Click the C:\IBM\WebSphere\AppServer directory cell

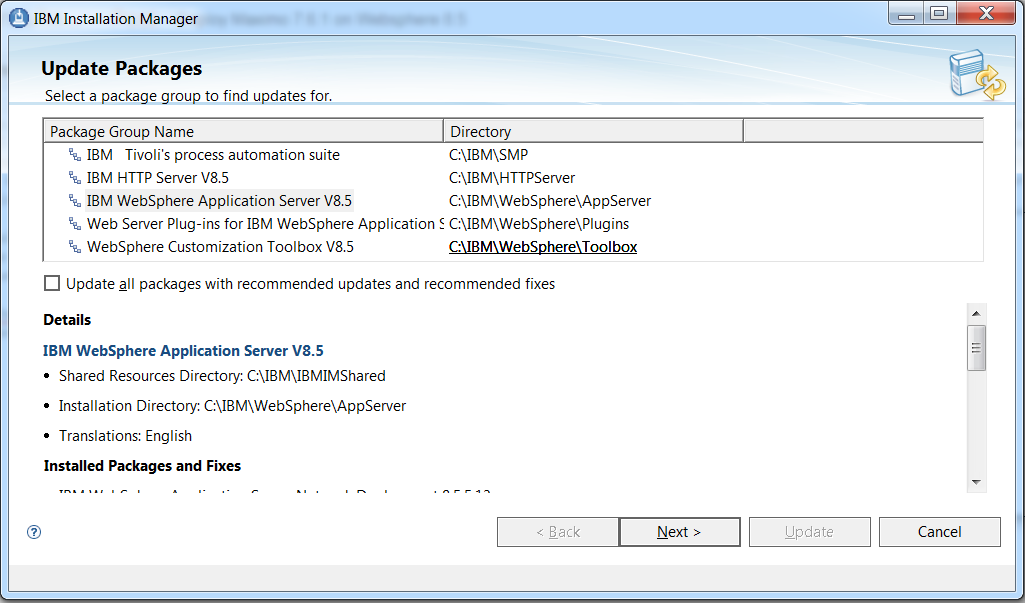[x=550, y=201]
